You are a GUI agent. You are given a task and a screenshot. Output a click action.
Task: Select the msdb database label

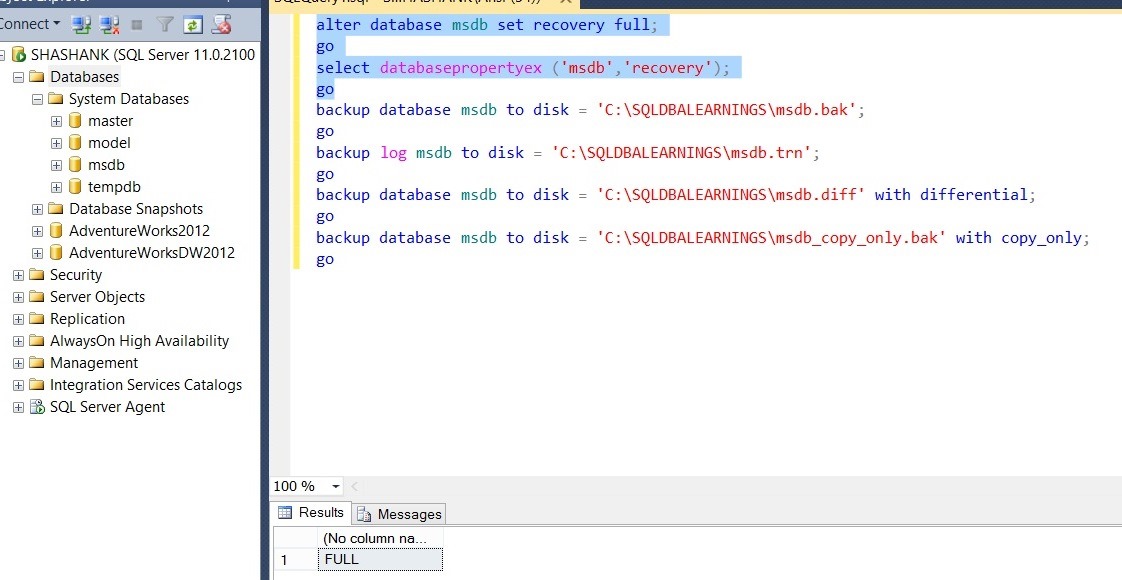[x=106, y=165]
